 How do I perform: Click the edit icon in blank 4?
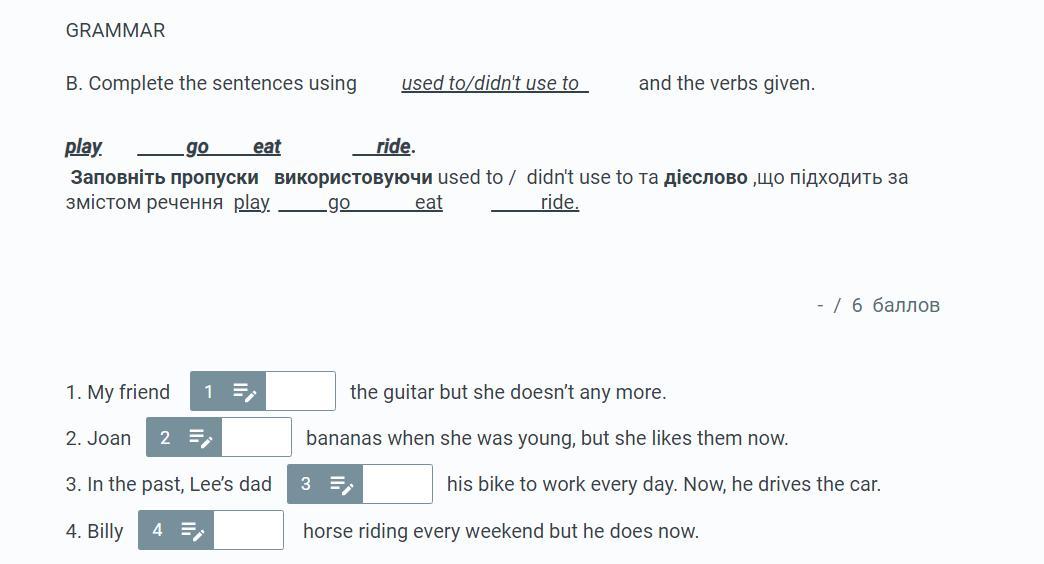tap(192, 531)
